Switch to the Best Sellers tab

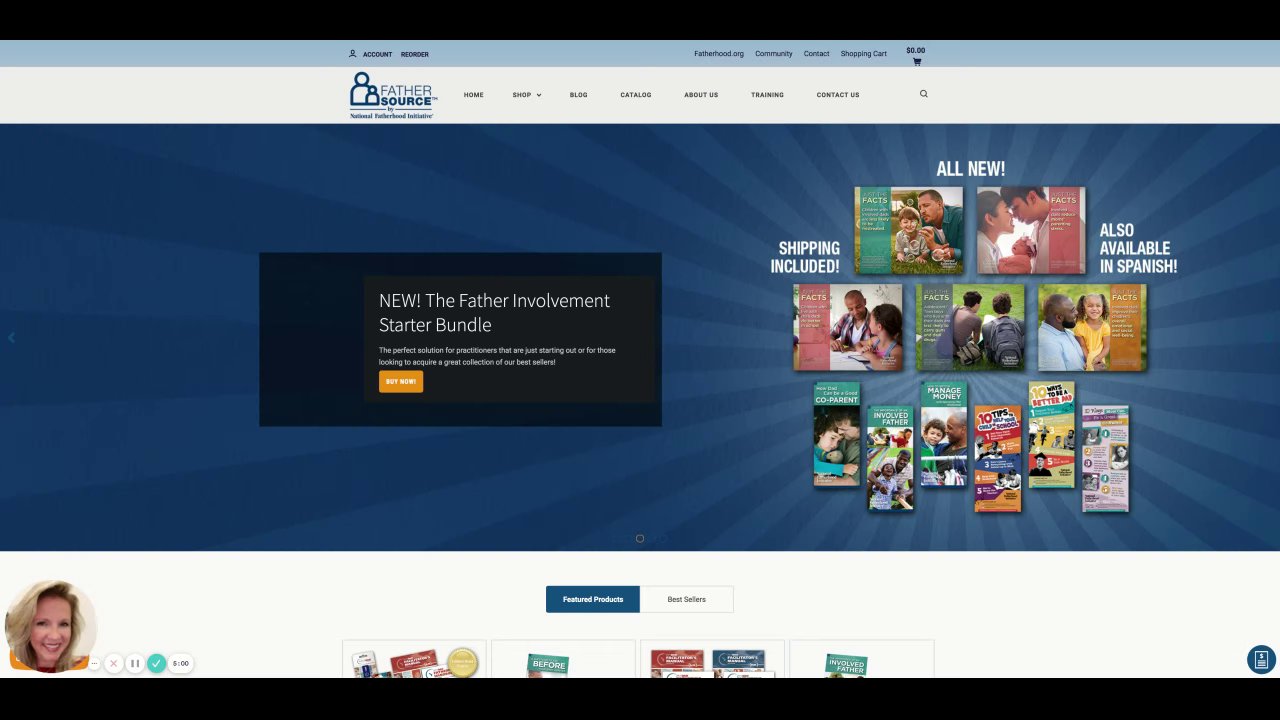pos(687,599)
